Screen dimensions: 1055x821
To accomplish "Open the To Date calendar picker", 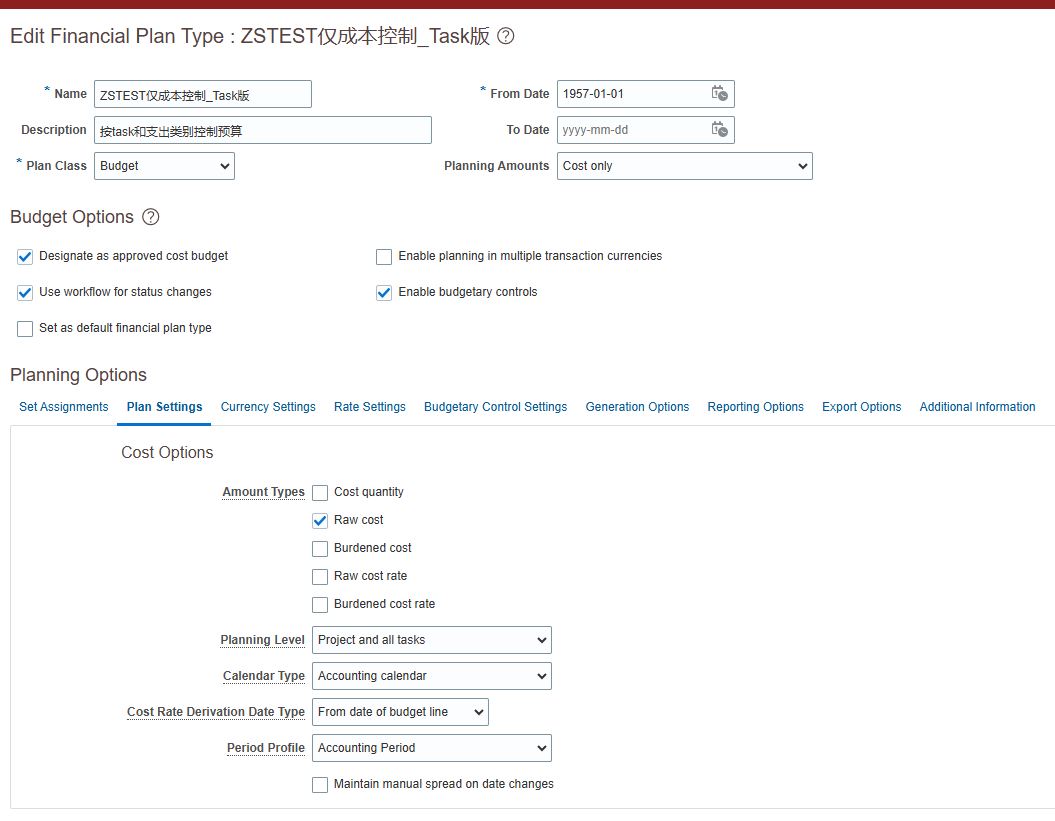I will click(x=719, y=129).
